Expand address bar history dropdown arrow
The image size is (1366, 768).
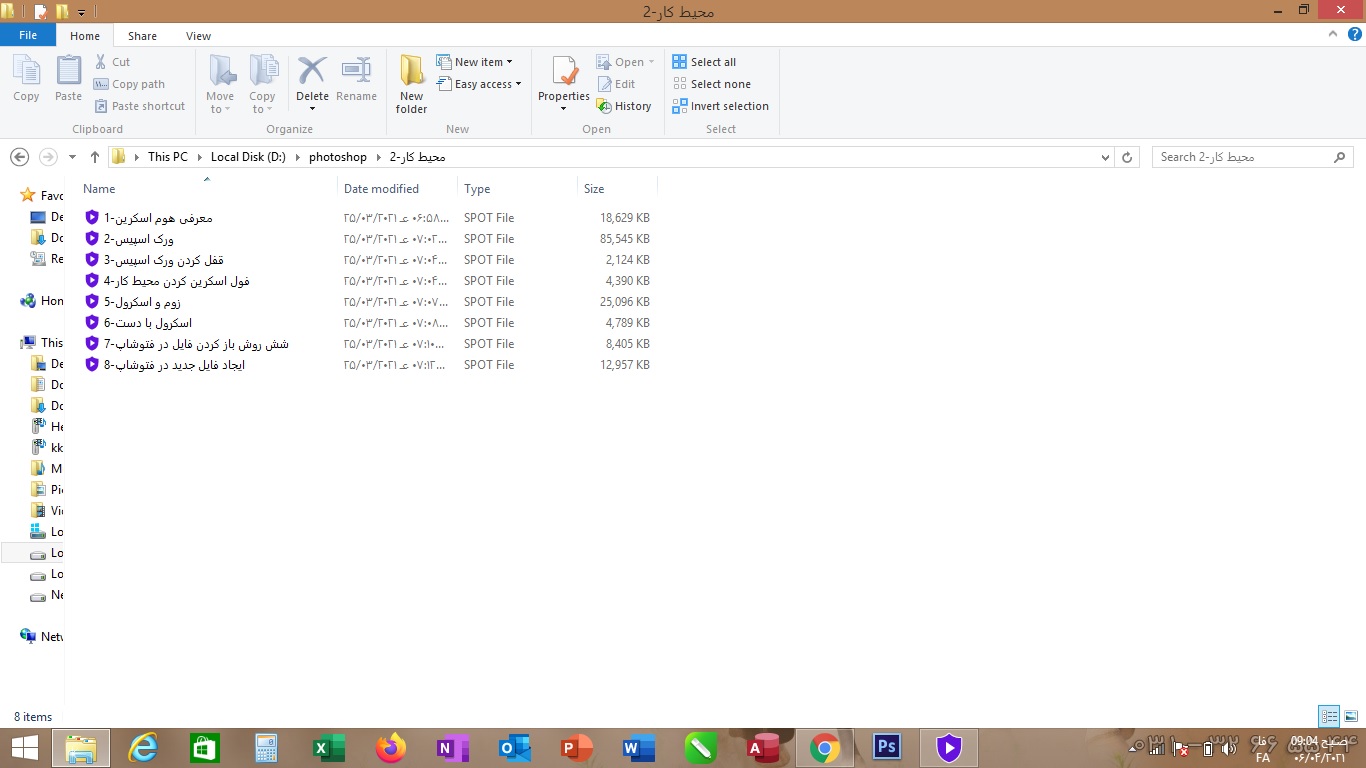point(1105,157)
